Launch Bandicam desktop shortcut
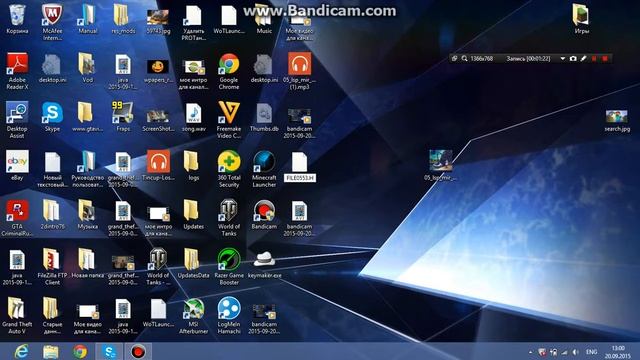Screen dimensions: 640x360 coord(264,215)
